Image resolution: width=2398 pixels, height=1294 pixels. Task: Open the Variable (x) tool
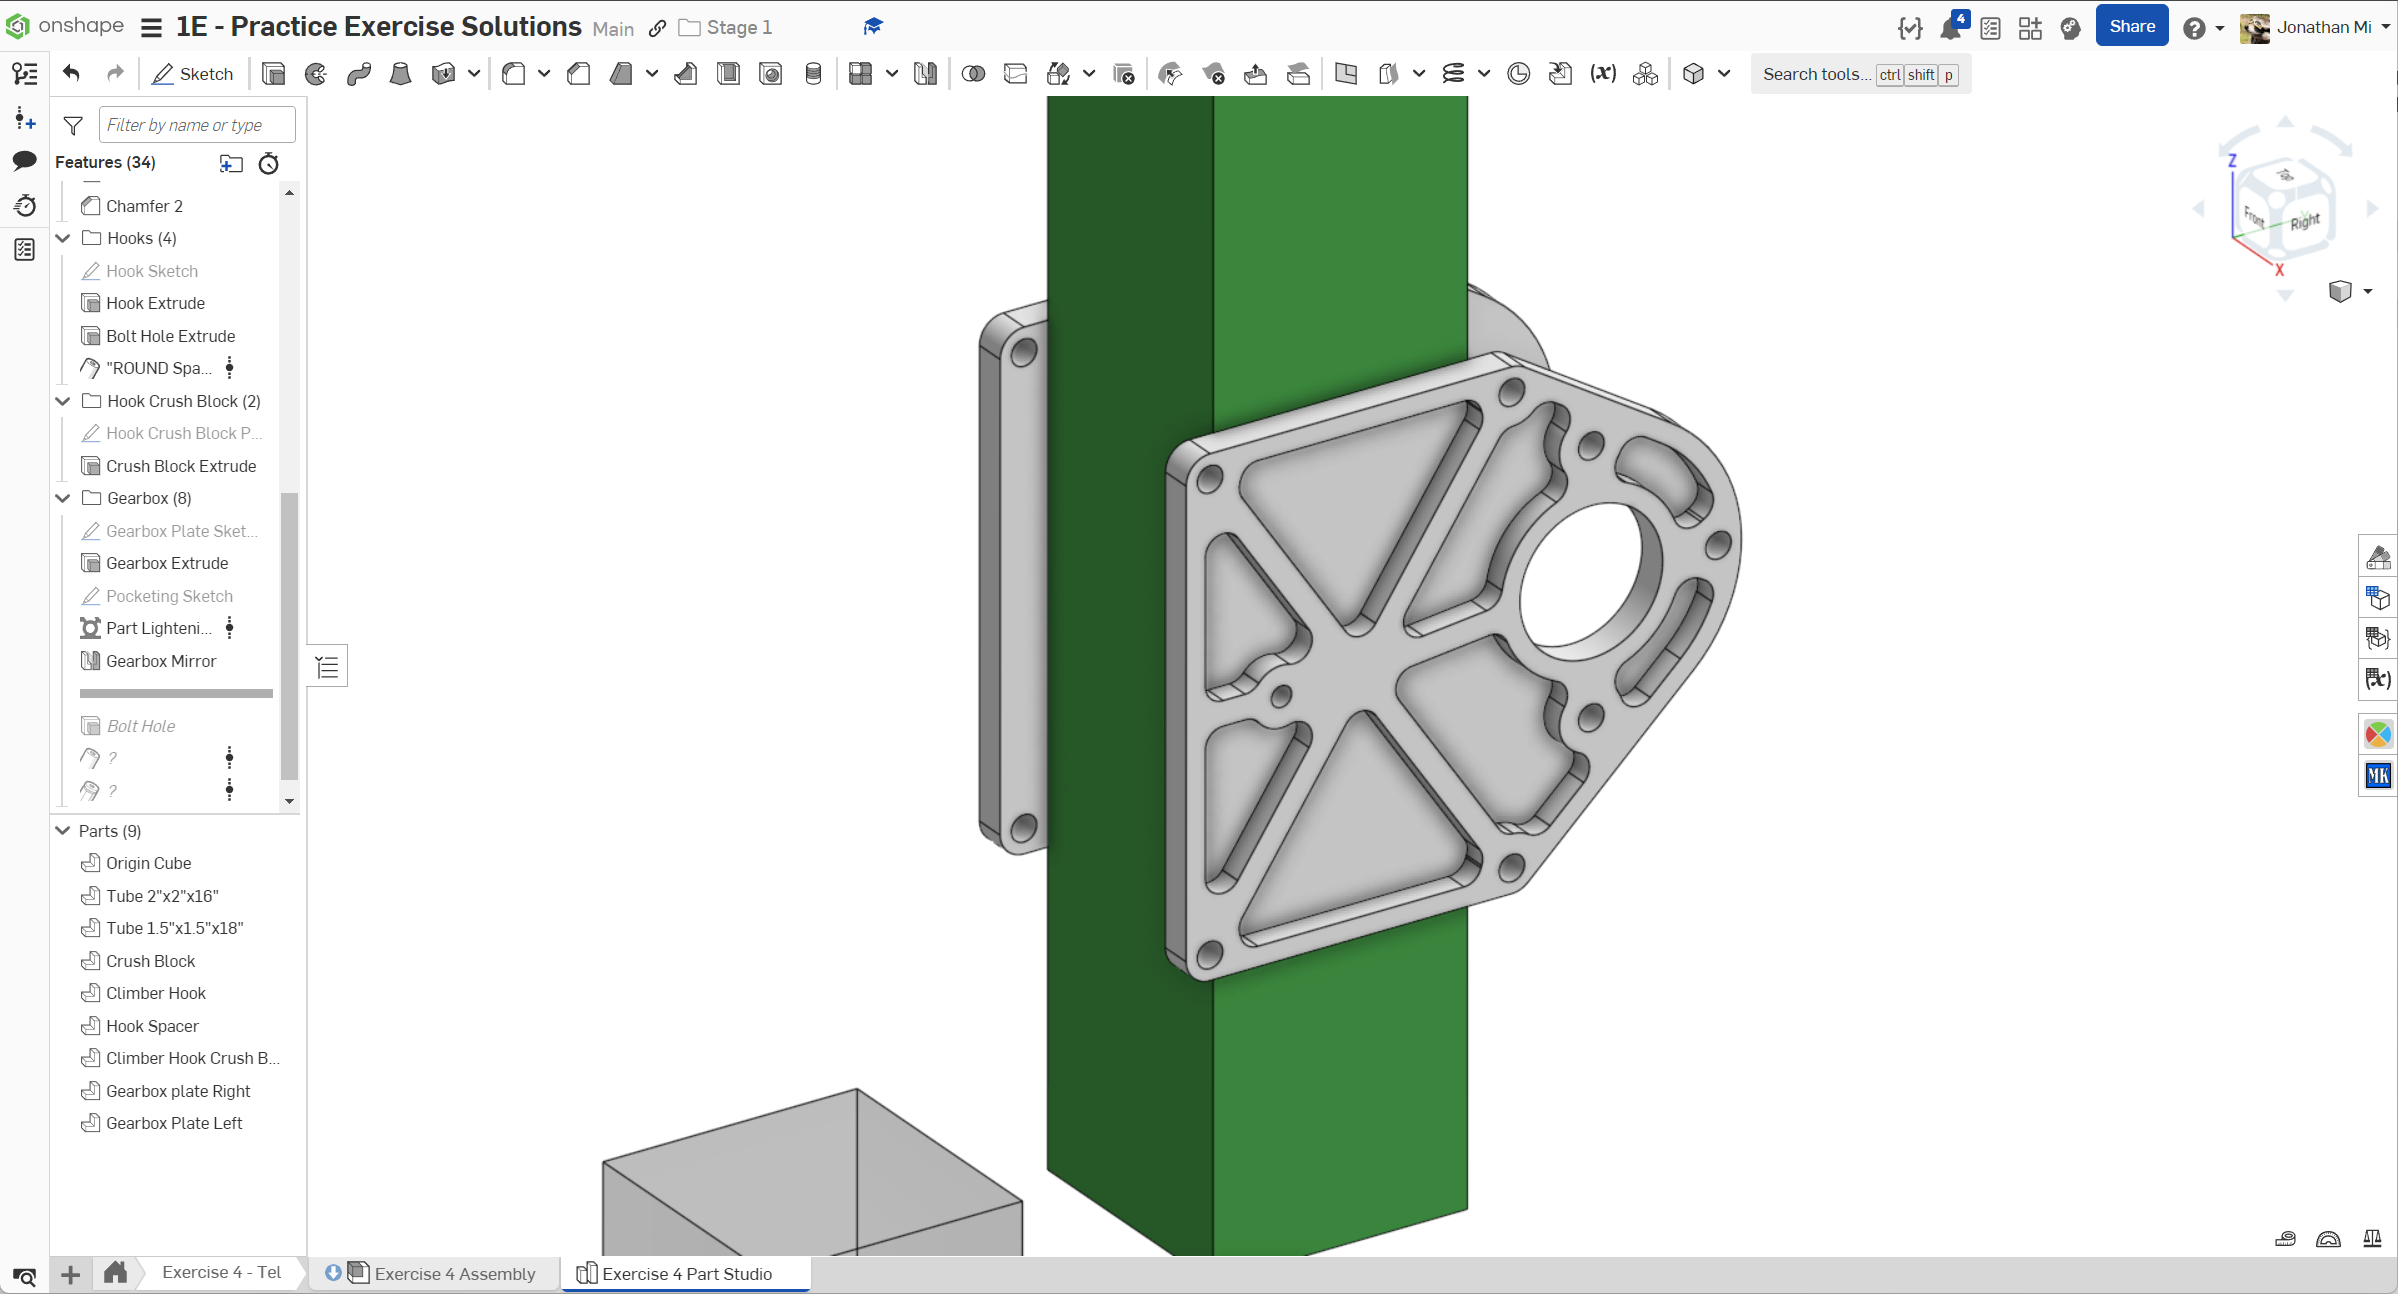pos(1603,74)
